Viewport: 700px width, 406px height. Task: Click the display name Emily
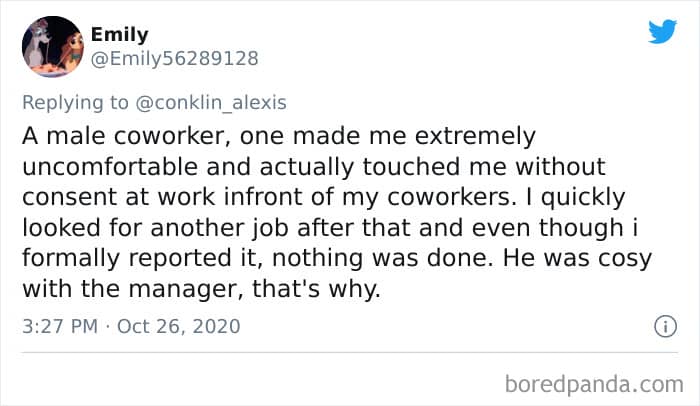119,35
